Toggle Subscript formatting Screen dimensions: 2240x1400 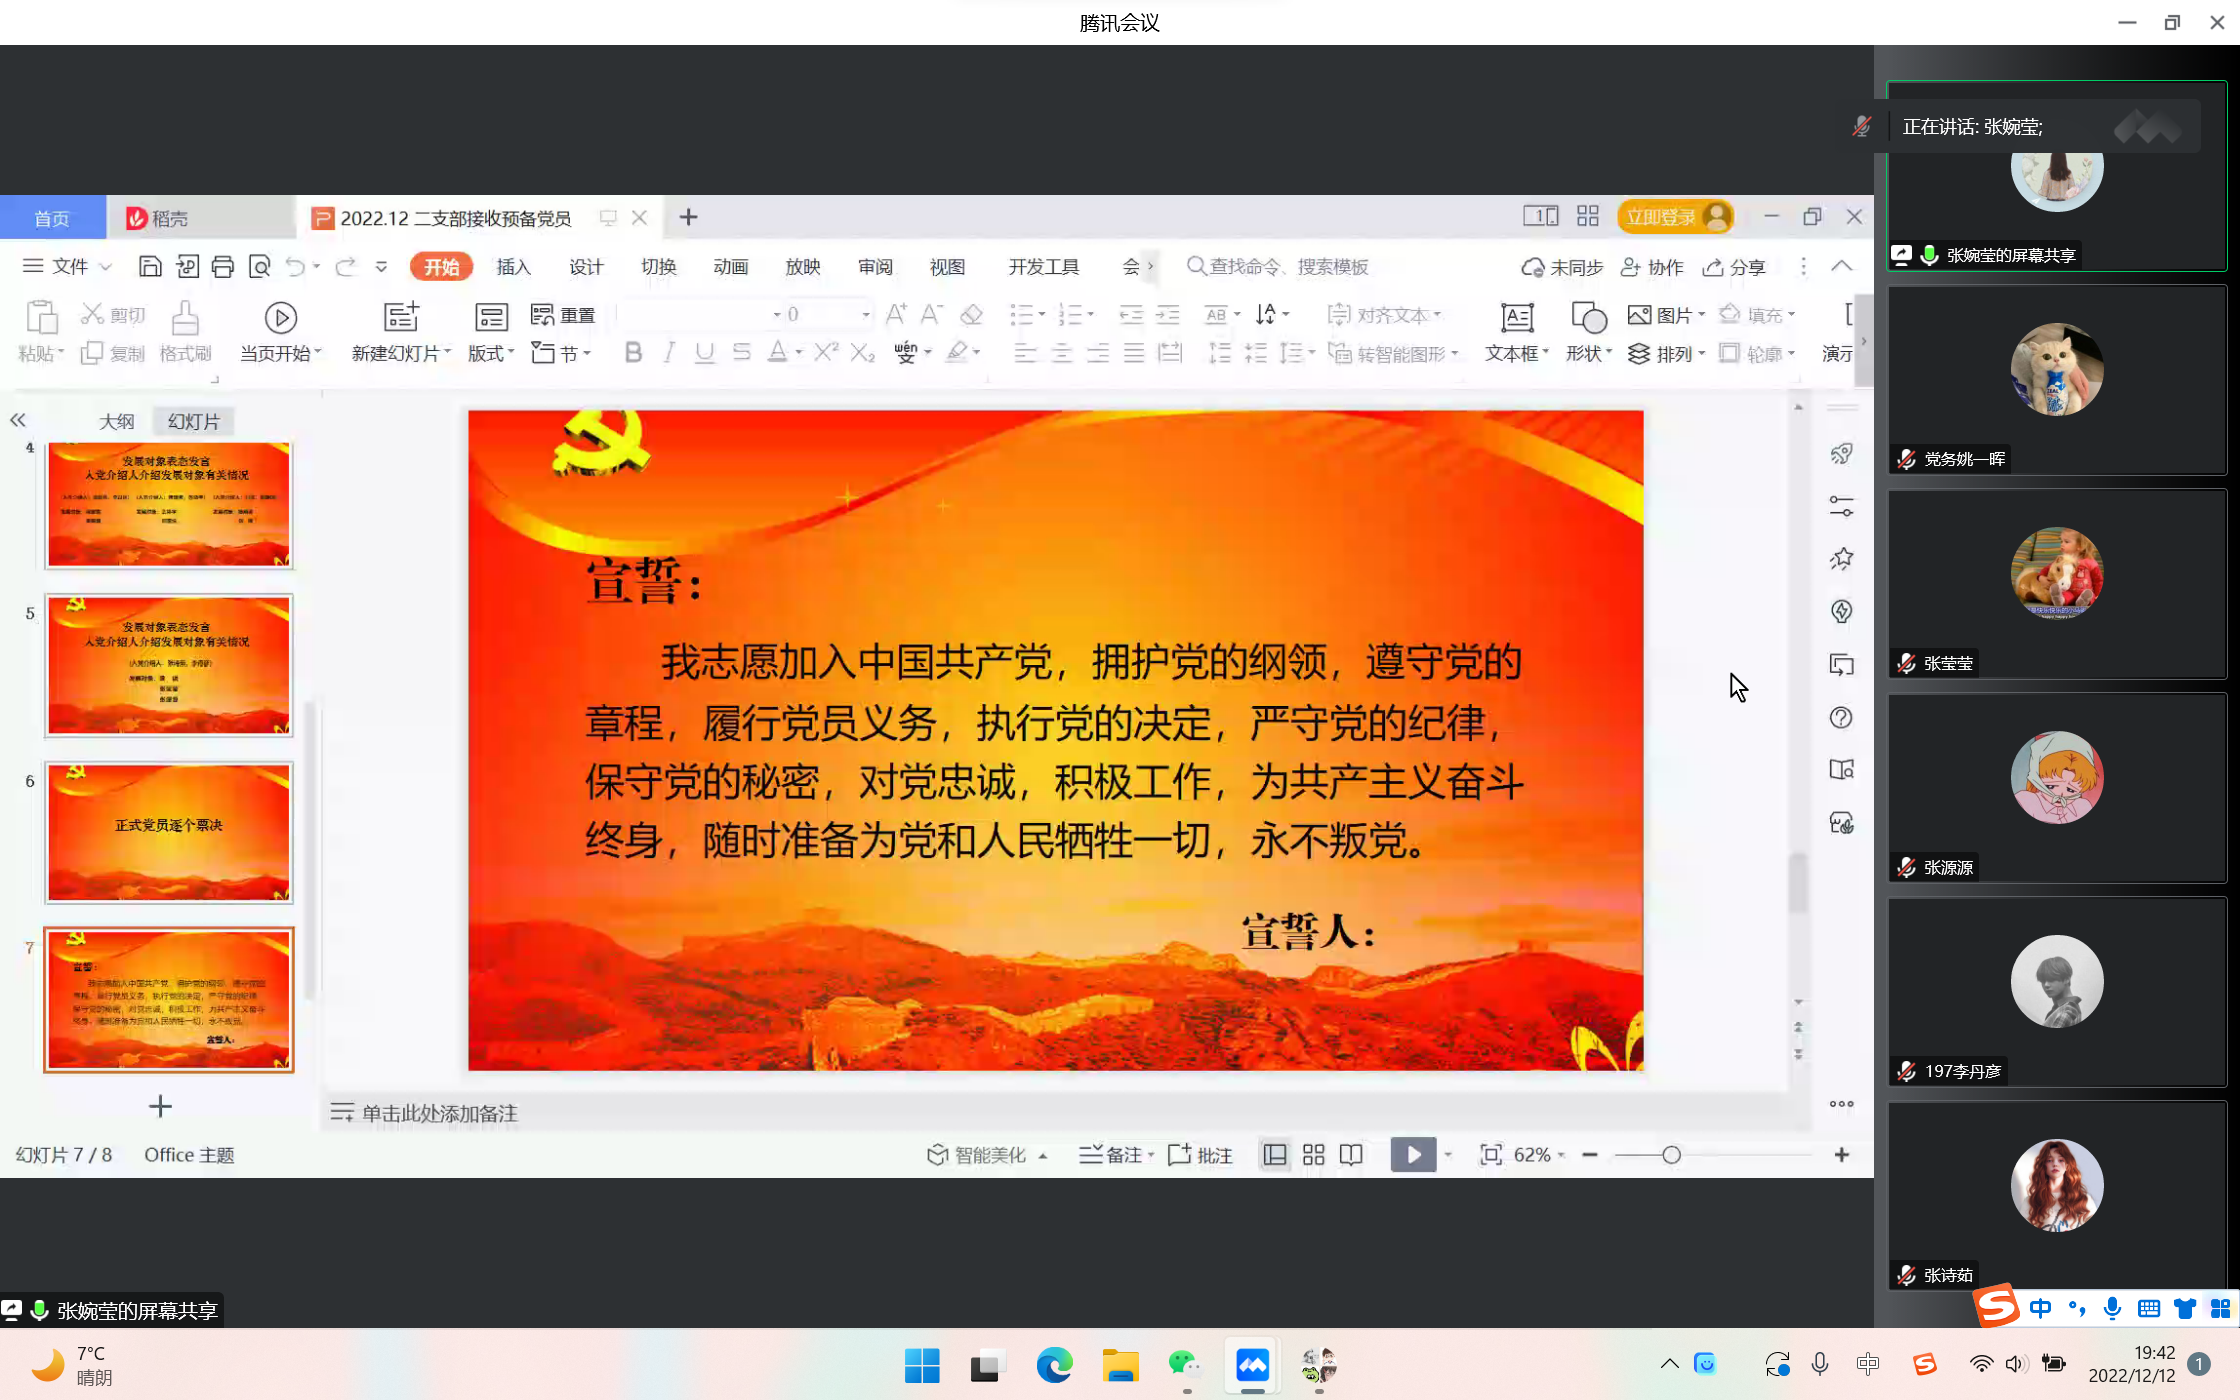click(x=862, y=353)
